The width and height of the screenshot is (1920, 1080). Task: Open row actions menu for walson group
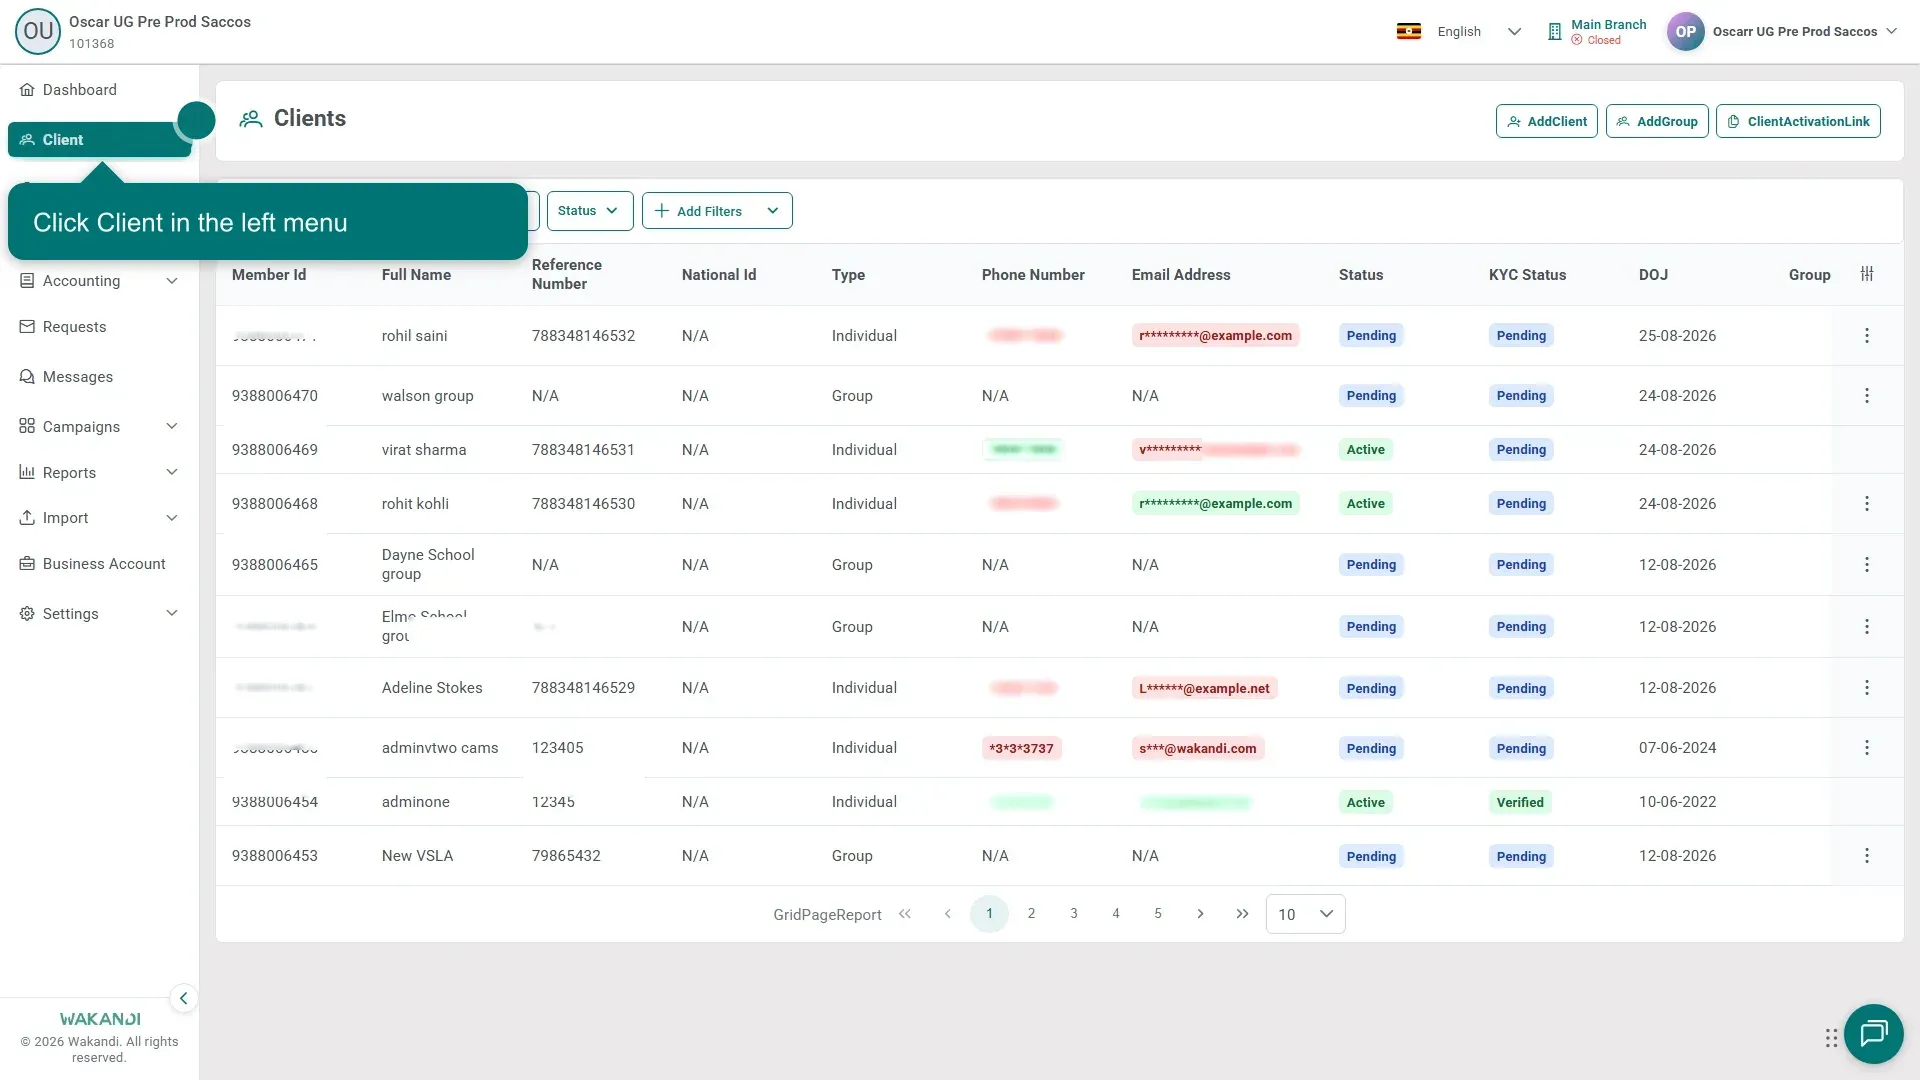1867,396
